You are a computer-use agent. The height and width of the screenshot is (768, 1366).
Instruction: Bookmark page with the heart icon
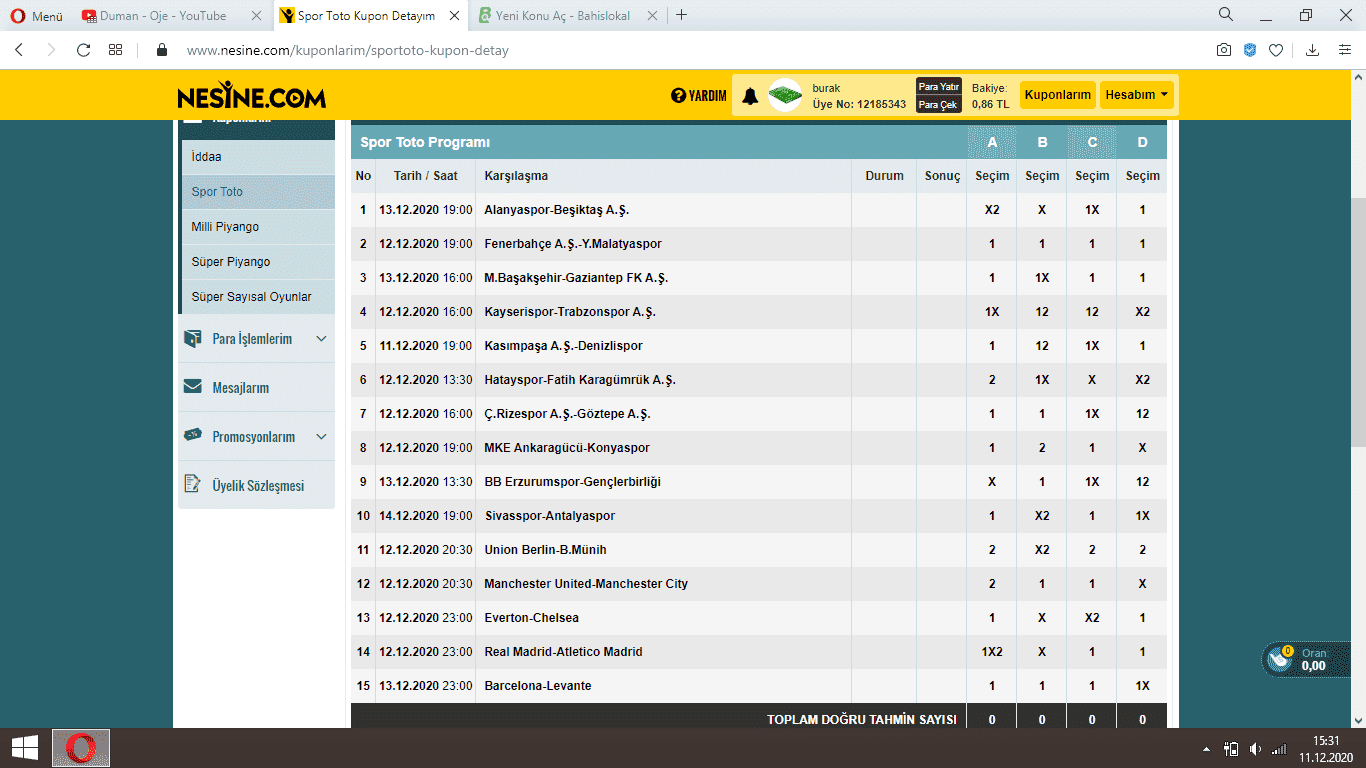pos(1276,50)
